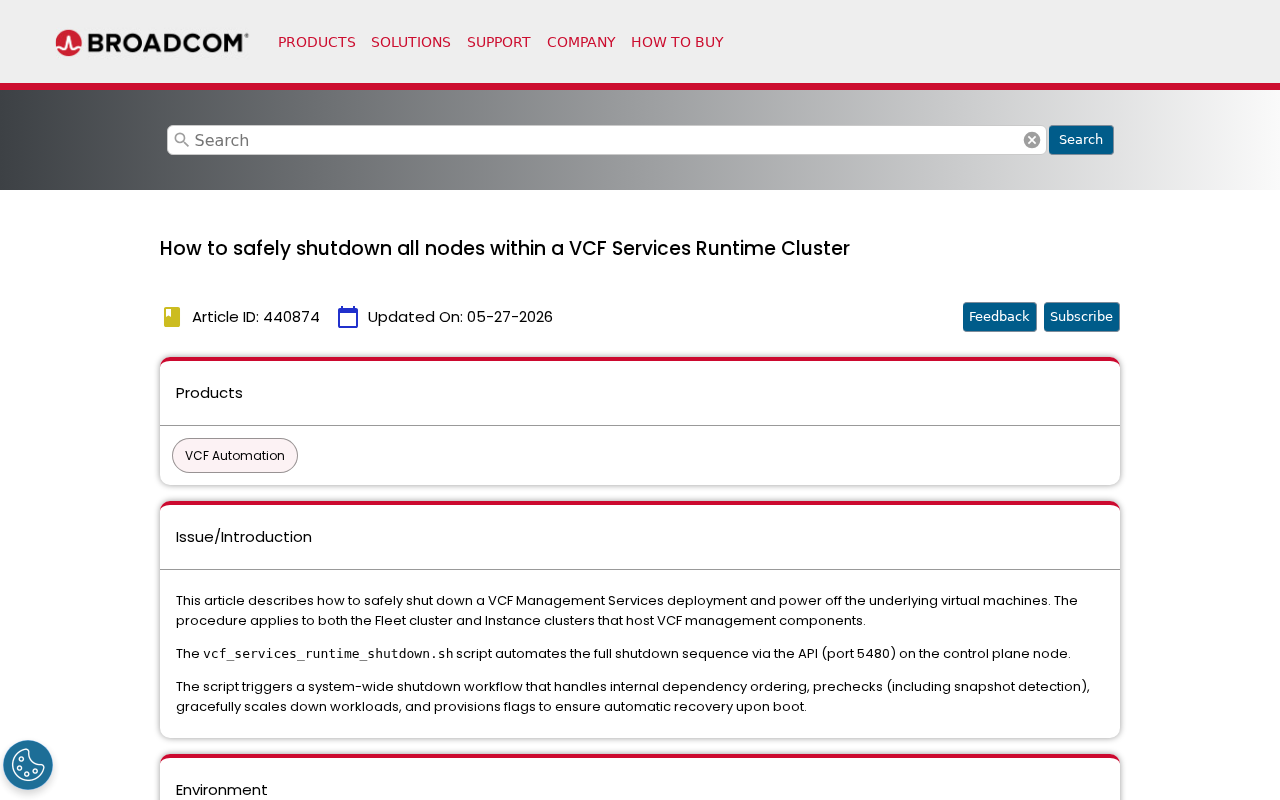Click the magnifier icon in search box

[182, 140]
